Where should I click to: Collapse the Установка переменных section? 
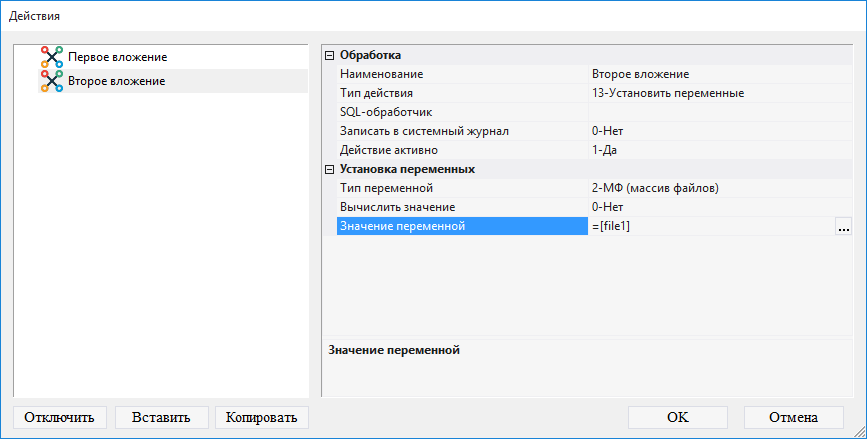(330, 169)
